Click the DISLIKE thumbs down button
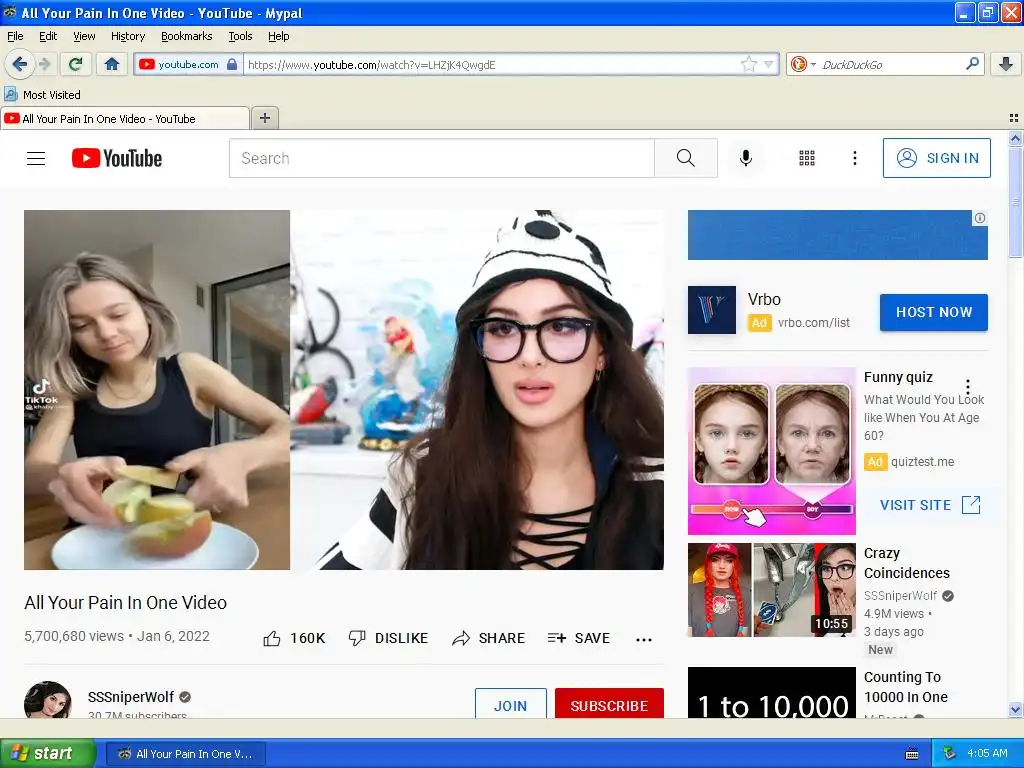Image resolution: width=1024 pixels, height=768 pixels. point(388,638)
